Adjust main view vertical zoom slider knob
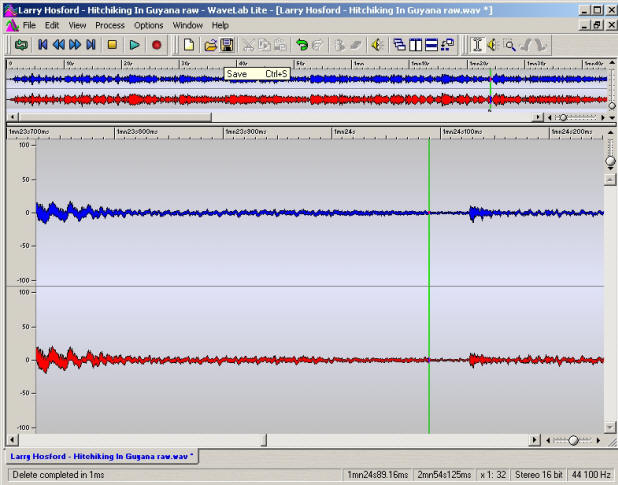 pyautogui.click(x=611, y=161)
